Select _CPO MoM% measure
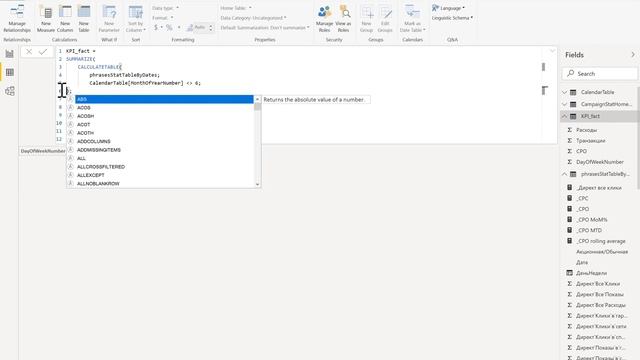 pyautogui.click(x=592, y=220)
